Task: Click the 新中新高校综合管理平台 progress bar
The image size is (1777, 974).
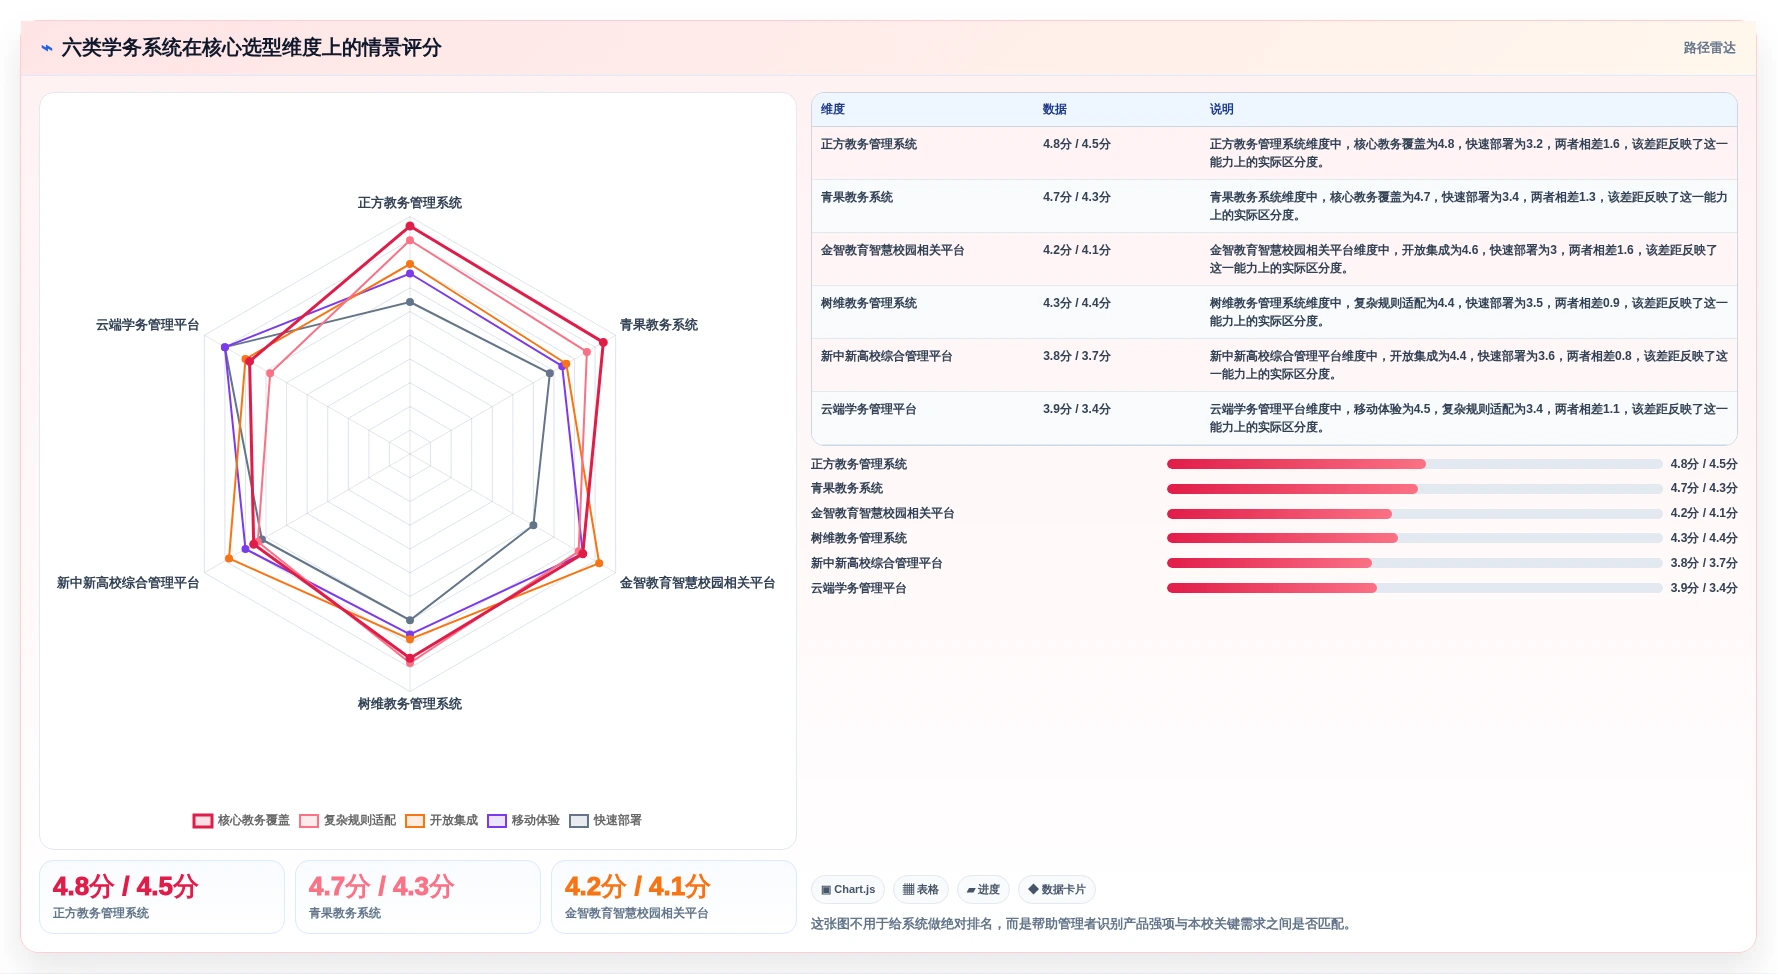Action: [x=1414, y=563]
